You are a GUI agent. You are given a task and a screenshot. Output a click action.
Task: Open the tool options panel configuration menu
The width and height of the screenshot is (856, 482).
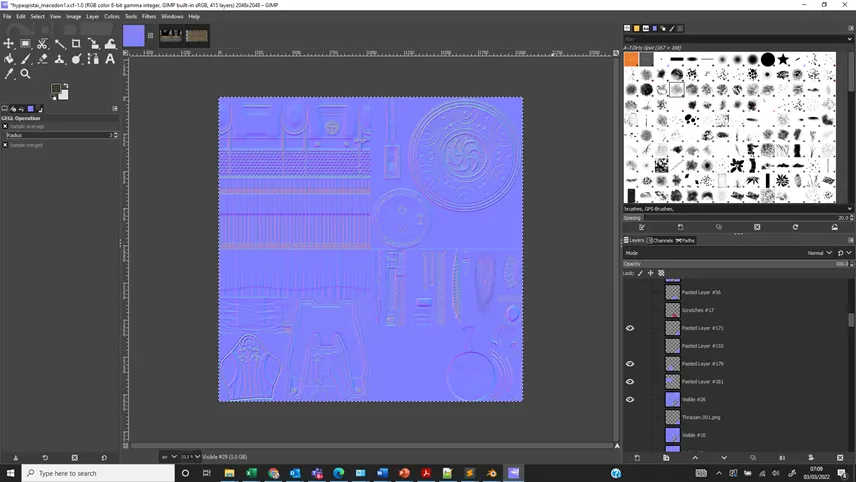[115, 109]
